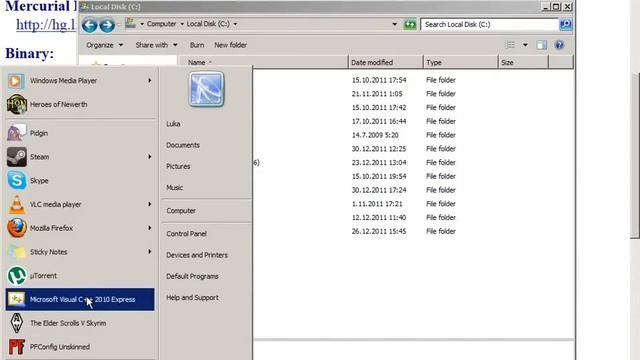Open the Organize dropdown menu
This screenshot has width=640, height=360.
(104, 45)
